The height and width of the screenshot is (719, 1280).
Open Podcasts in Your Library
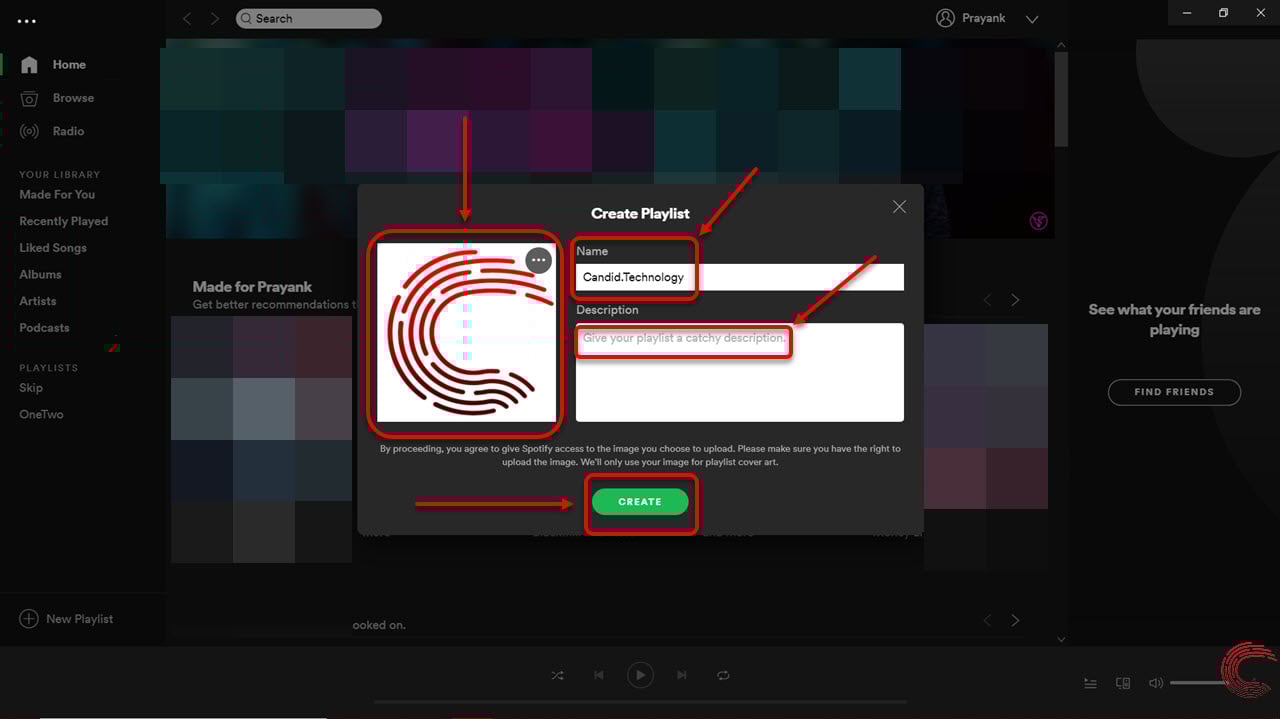tap(44, 328)
